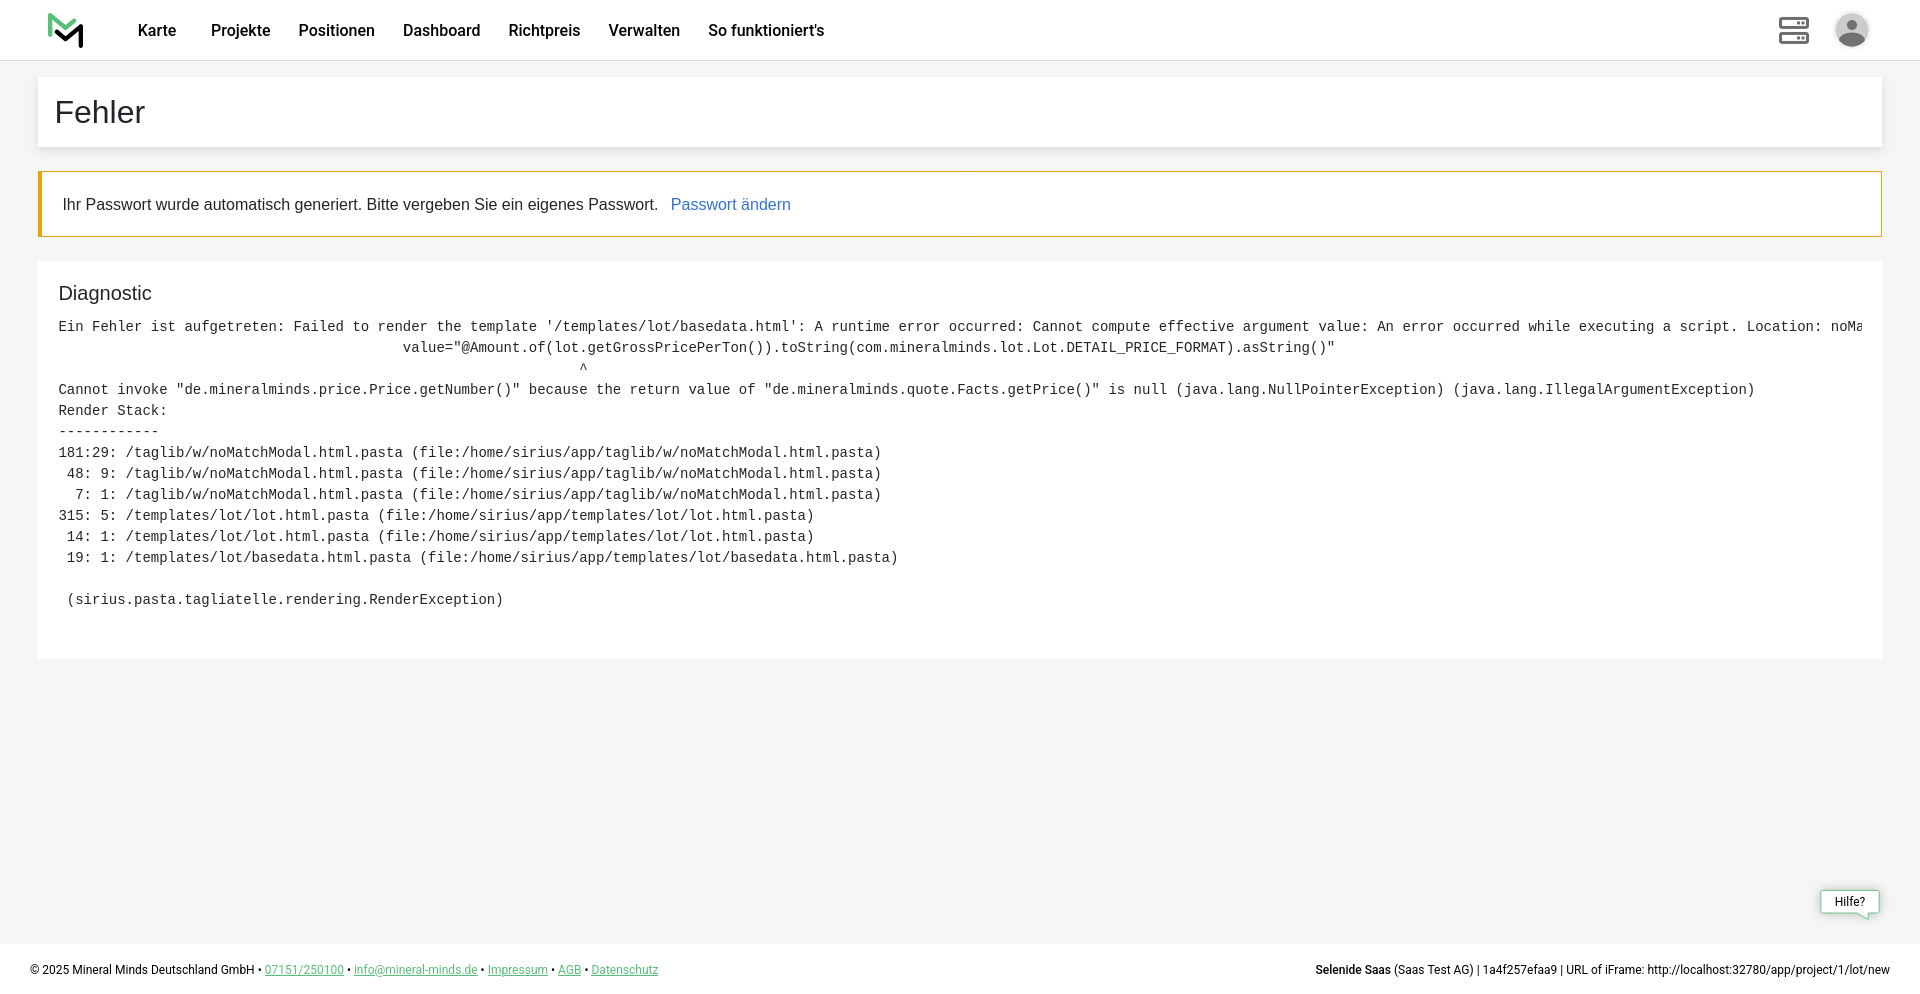Click the Fehler page heading
The width and height of the screenshot is (1920, 994).
point(100,113)
